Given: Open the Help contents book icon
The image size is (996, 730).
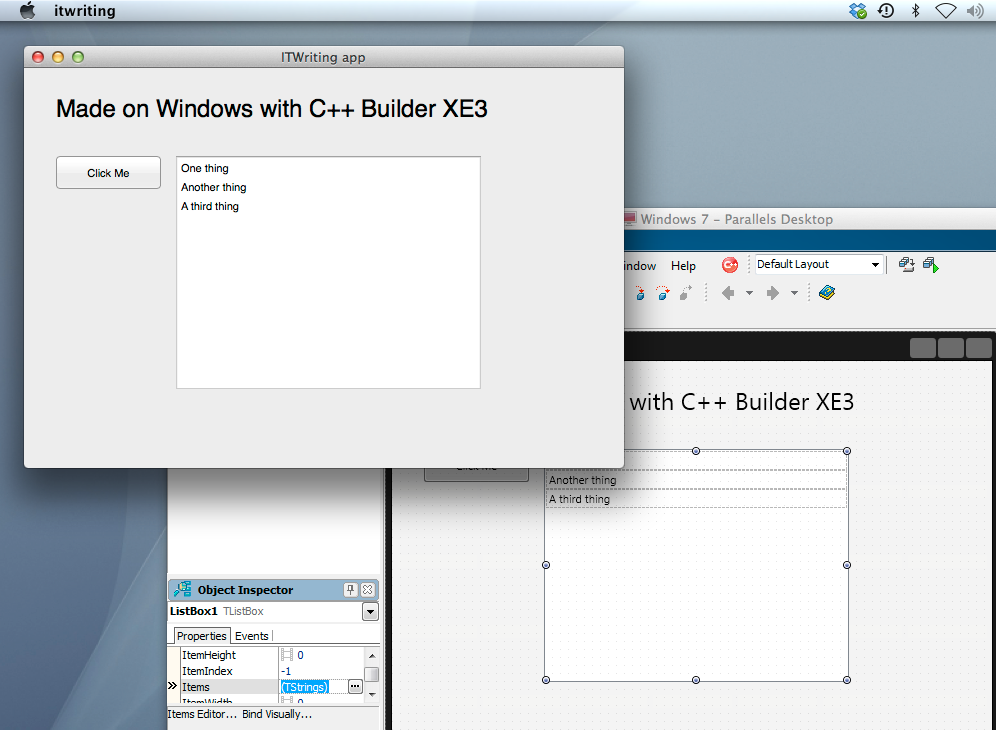Looking at the screenshot, I should tap(826, 292).
